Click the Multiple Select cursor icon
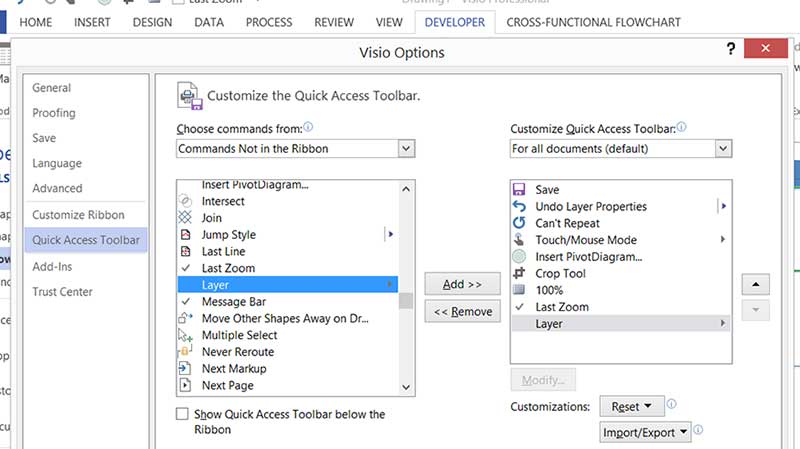This screenshot has height=449, width=800. (x=185, y=335)
